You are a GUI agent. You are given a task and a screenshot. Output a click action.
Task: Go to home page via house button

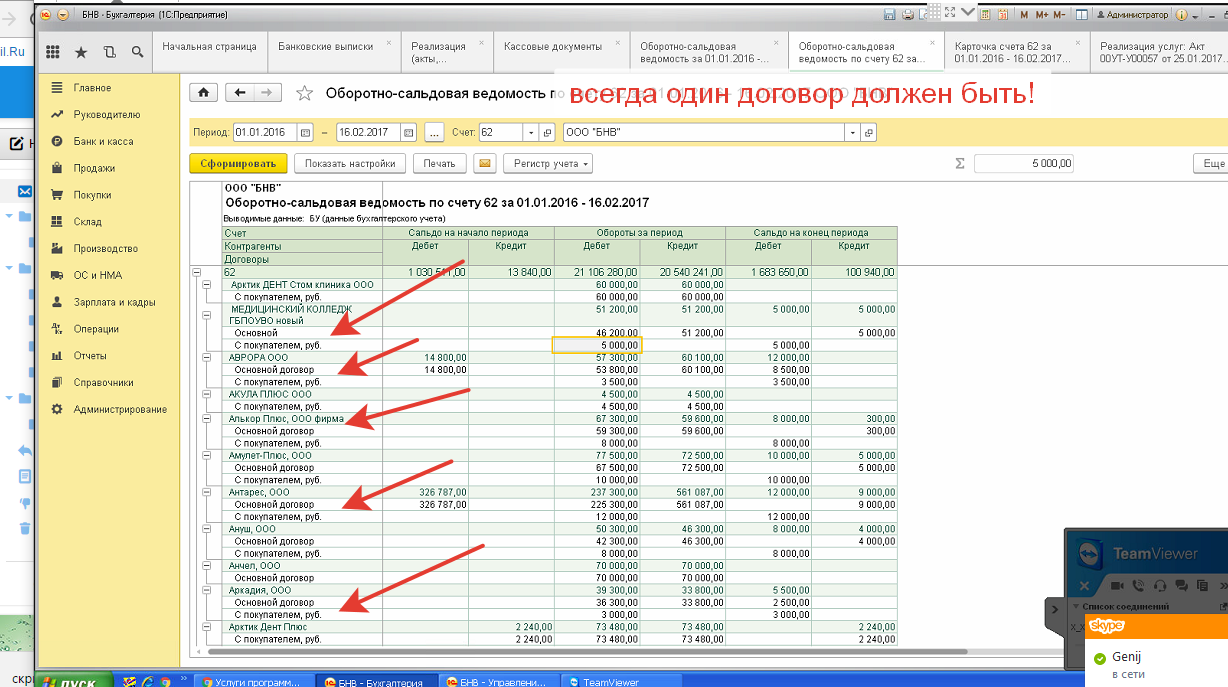pyautogui.click(x=204, y=93)
